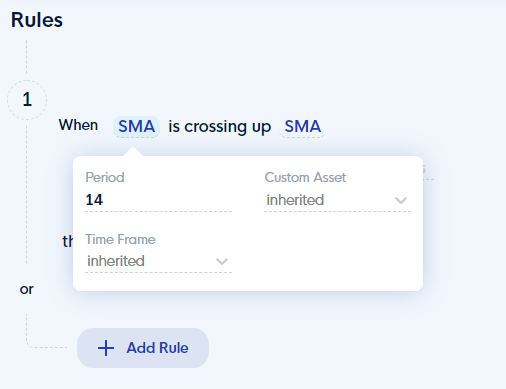Click the 'inherited' value under Custom Asset
Viewport: 506px width, 389px height.
point(295,200)
